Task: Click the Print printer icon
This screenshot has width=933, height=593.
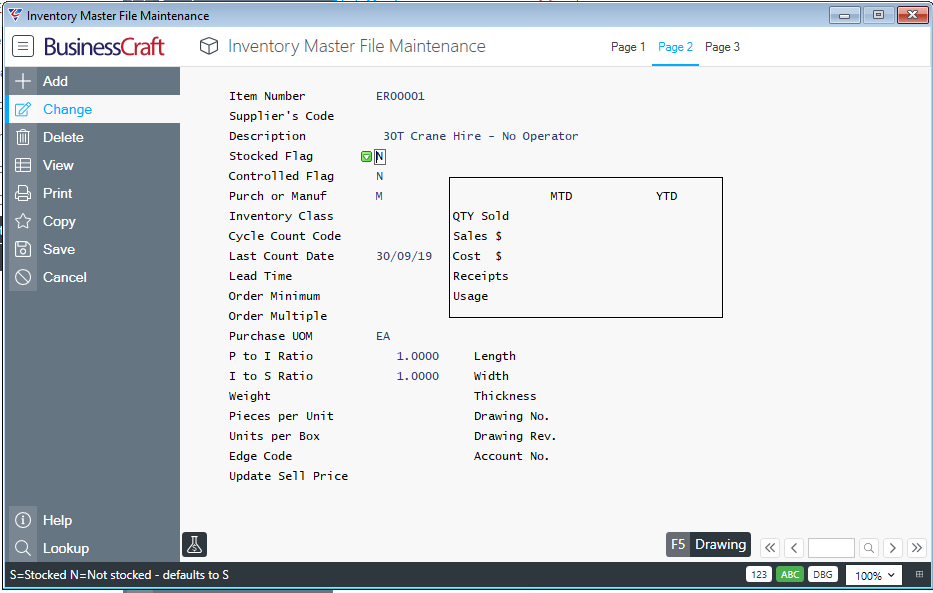Action: coord(23,193)
